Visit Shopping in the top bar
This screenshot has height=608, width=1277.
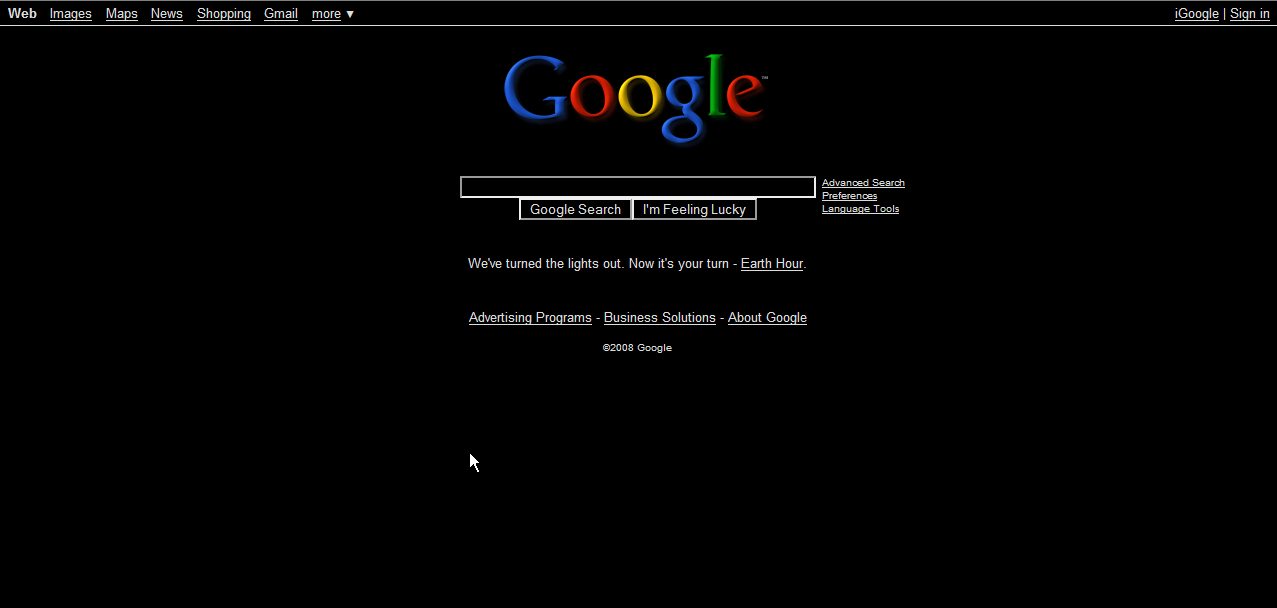point(224,14)
